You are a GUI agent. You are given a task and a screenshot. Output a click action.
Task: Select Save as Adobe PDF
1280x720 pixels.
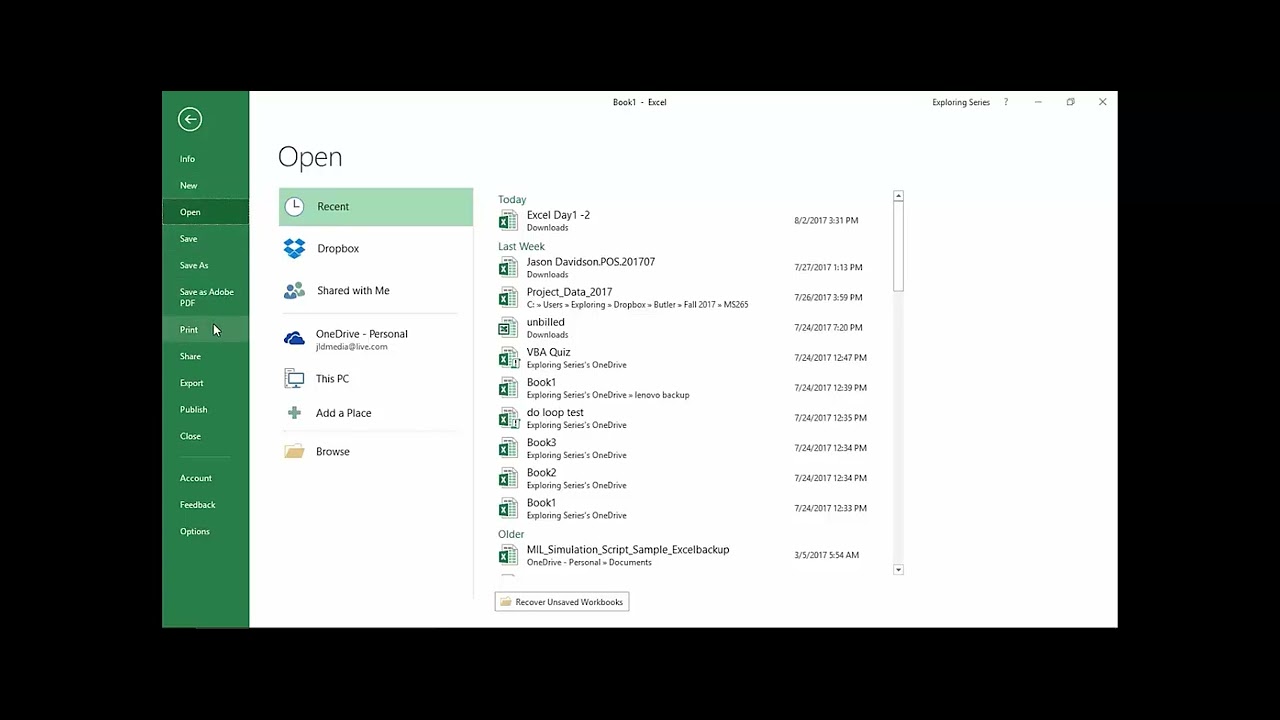click(x=205, y=297)
